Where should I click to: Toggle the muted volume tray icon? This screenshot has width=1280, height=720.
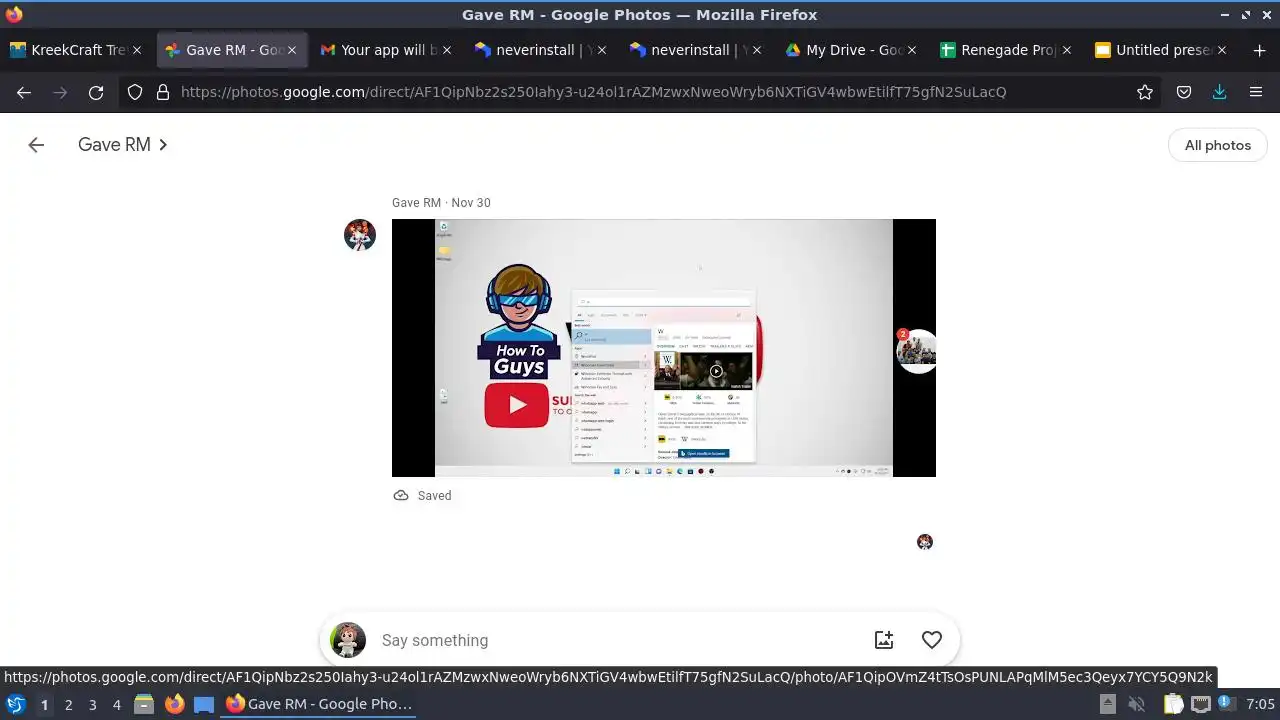tap(1137, 704)
